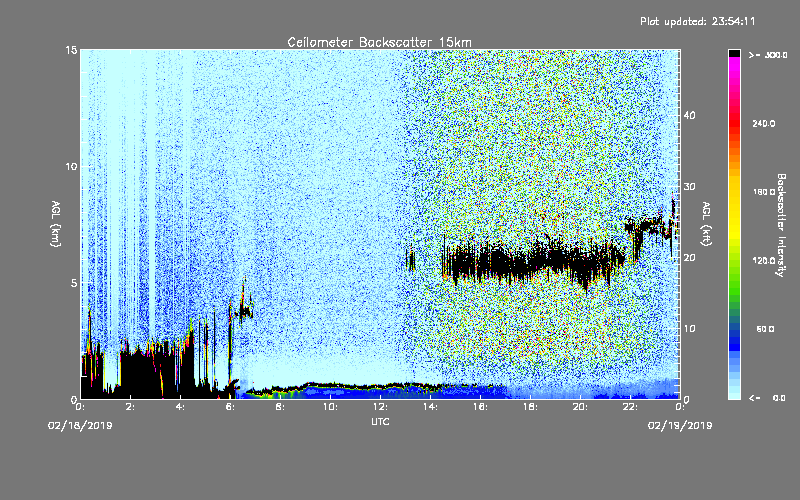The image size is (800, 500).
Task: Click the '20:' hour tick label
Action: point(580,407)
